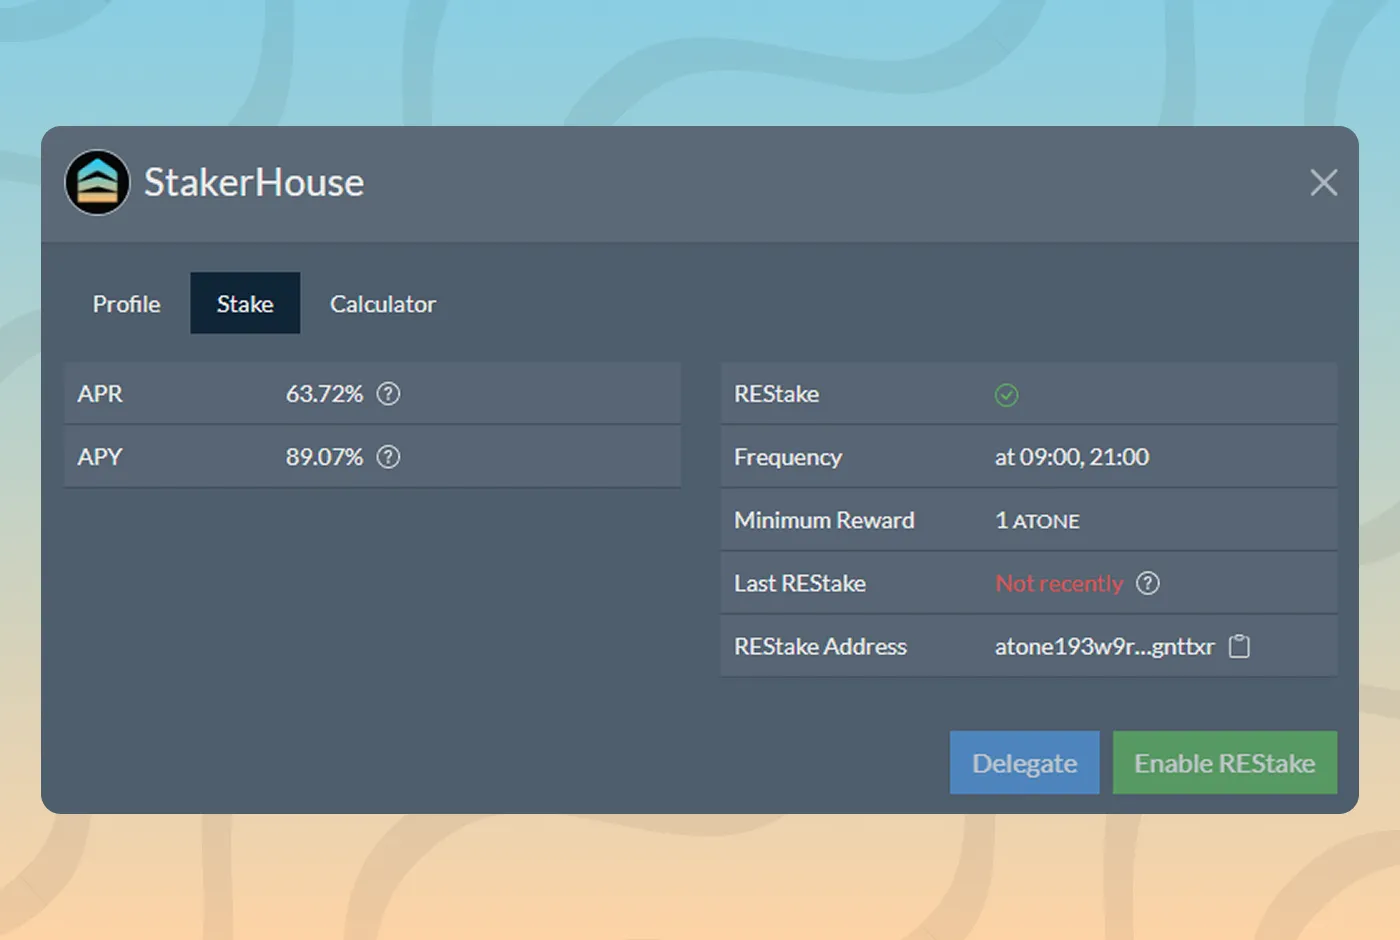
Task: Enable REStake using the green button
Action: coord(1224,763)
